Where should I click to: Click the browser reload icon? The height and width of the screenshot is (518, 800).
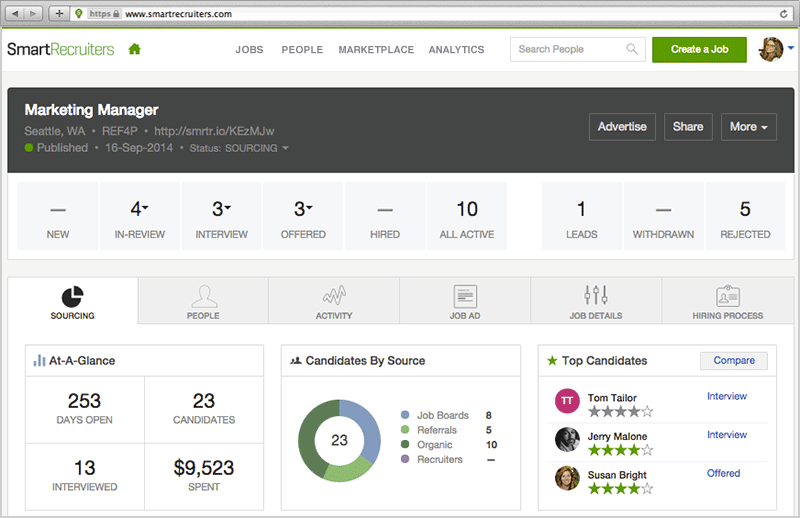click(784, 14)
